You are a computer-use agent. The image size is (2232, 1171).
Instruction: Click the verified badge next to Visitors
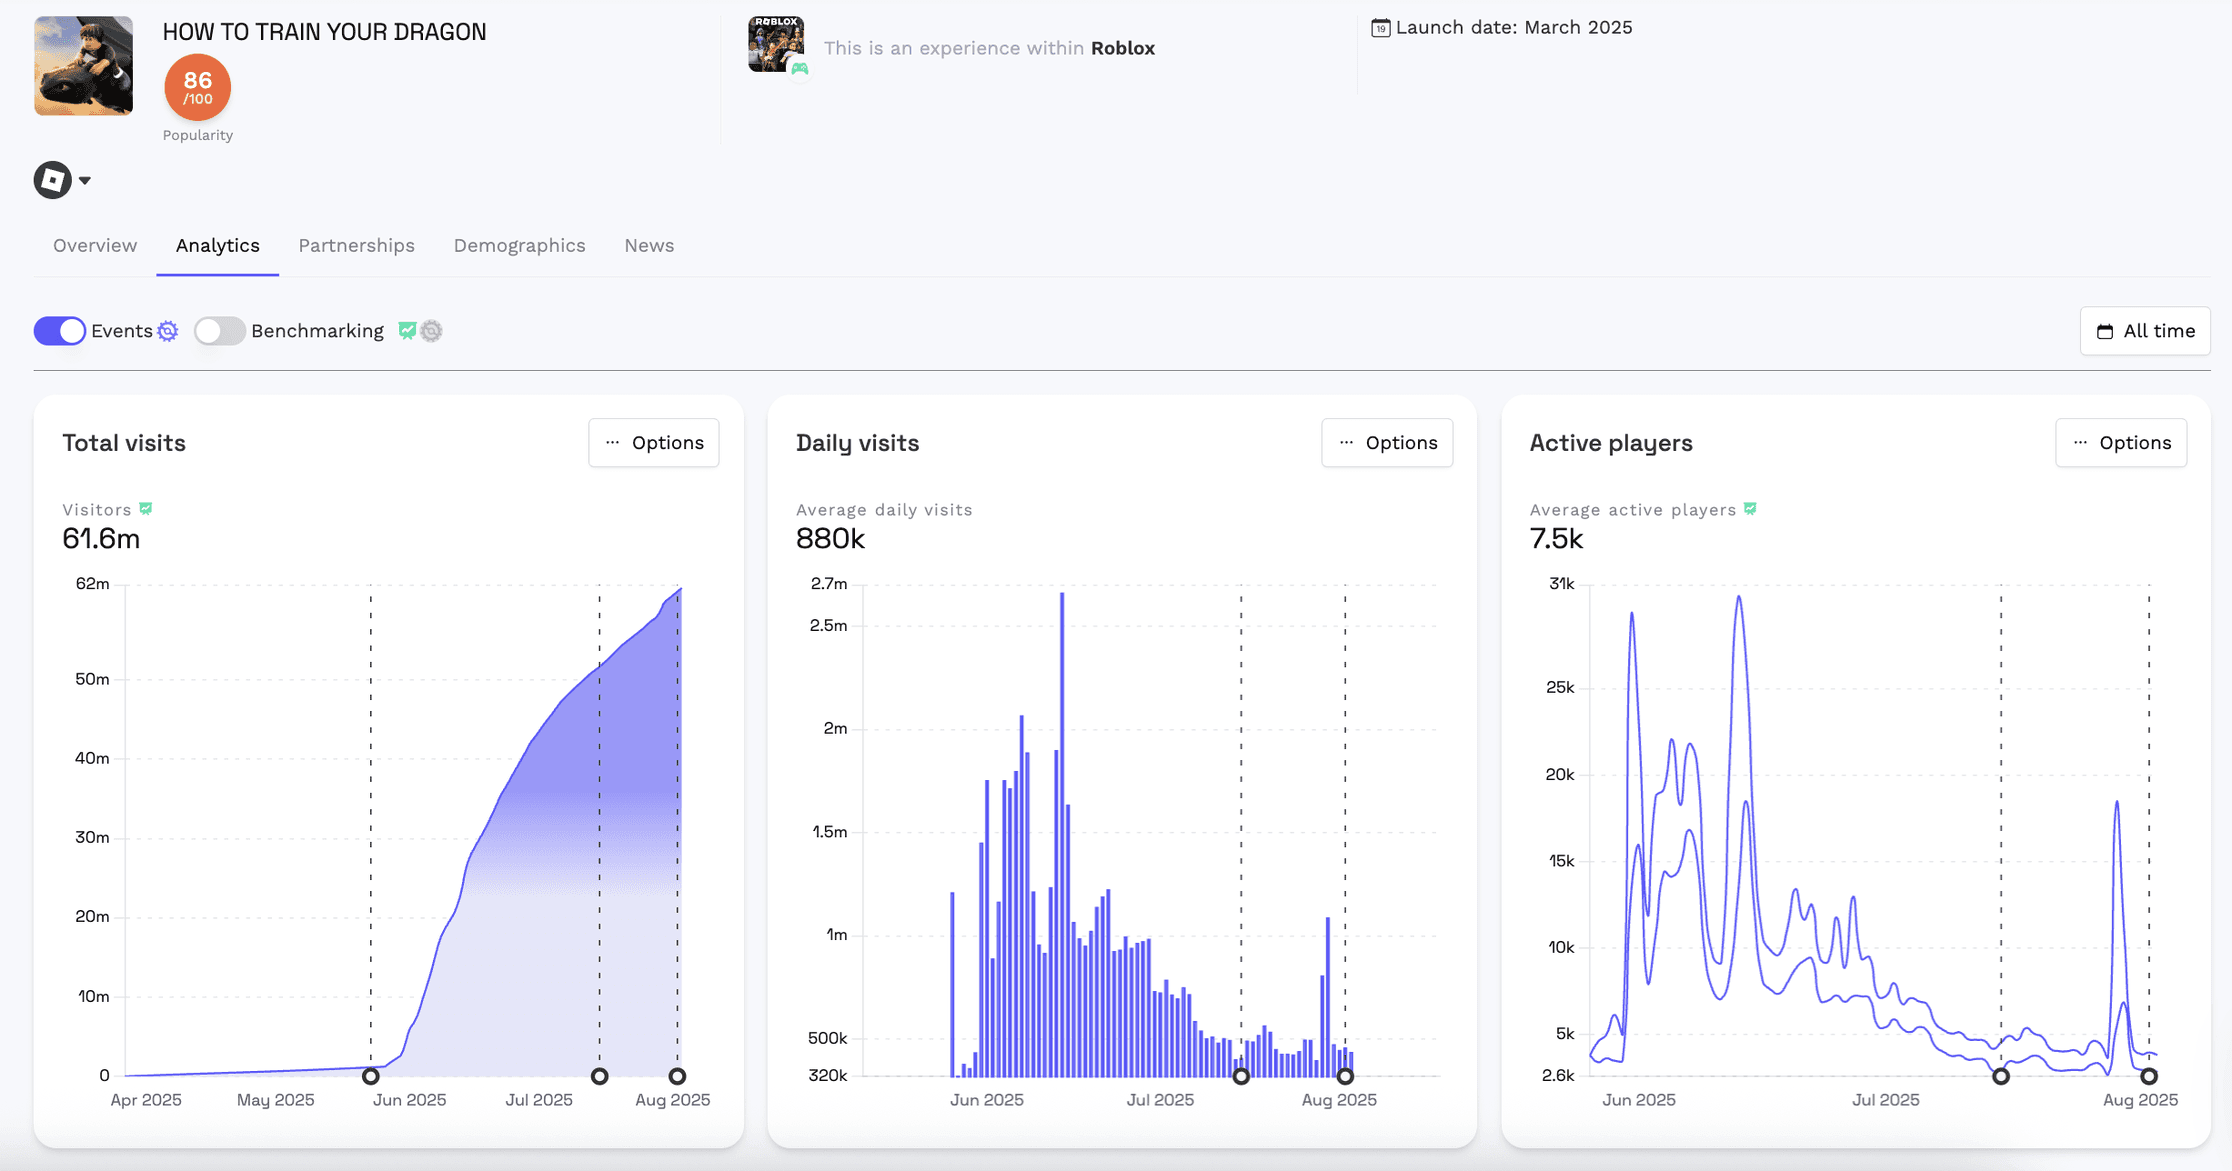[146, 509]
